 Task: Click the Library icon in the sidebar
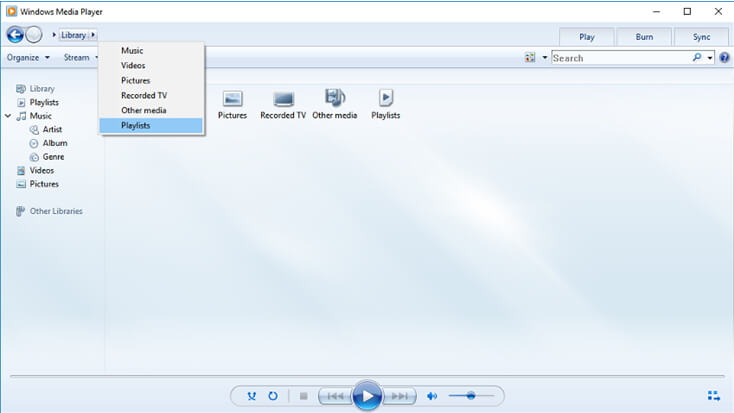coord(21,88)
